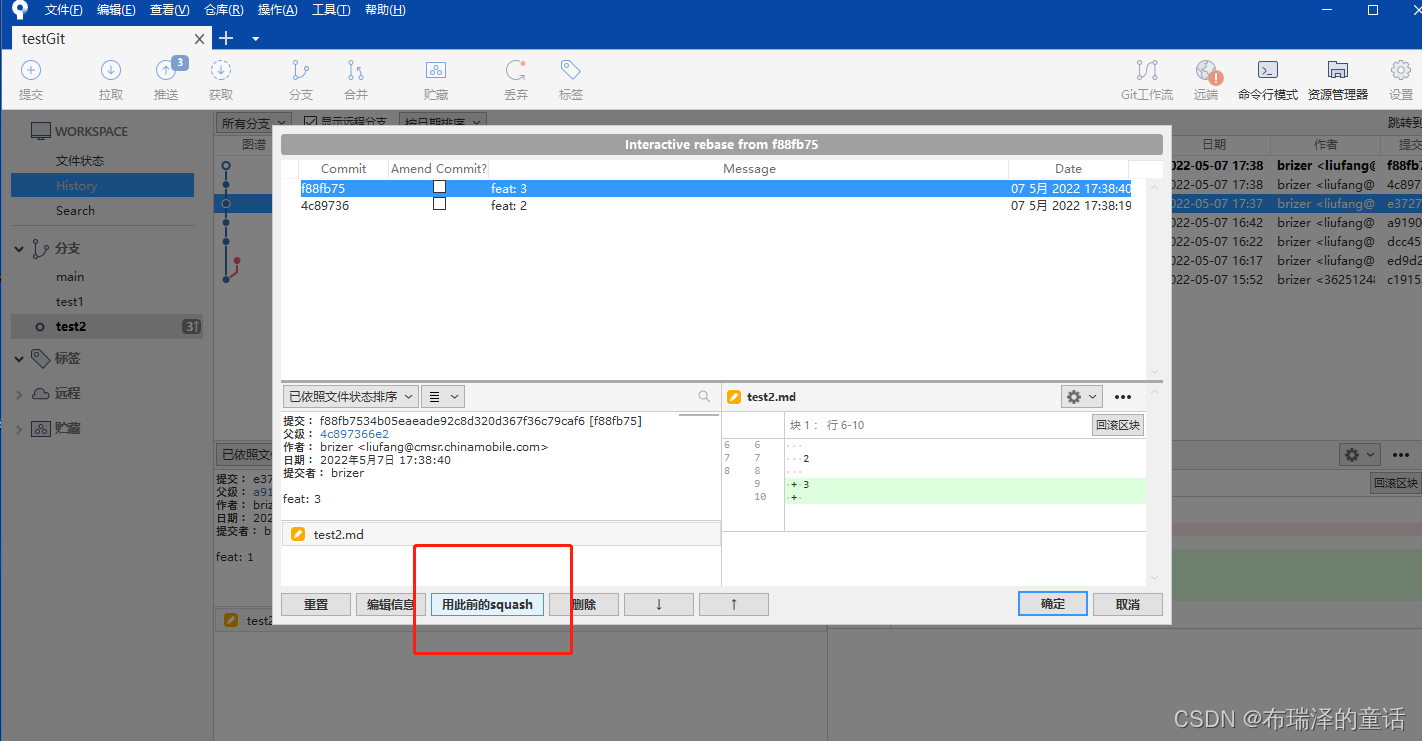Select the test2 branch
The width and height of the screenshot is (1422, 741).
point(107,326)
